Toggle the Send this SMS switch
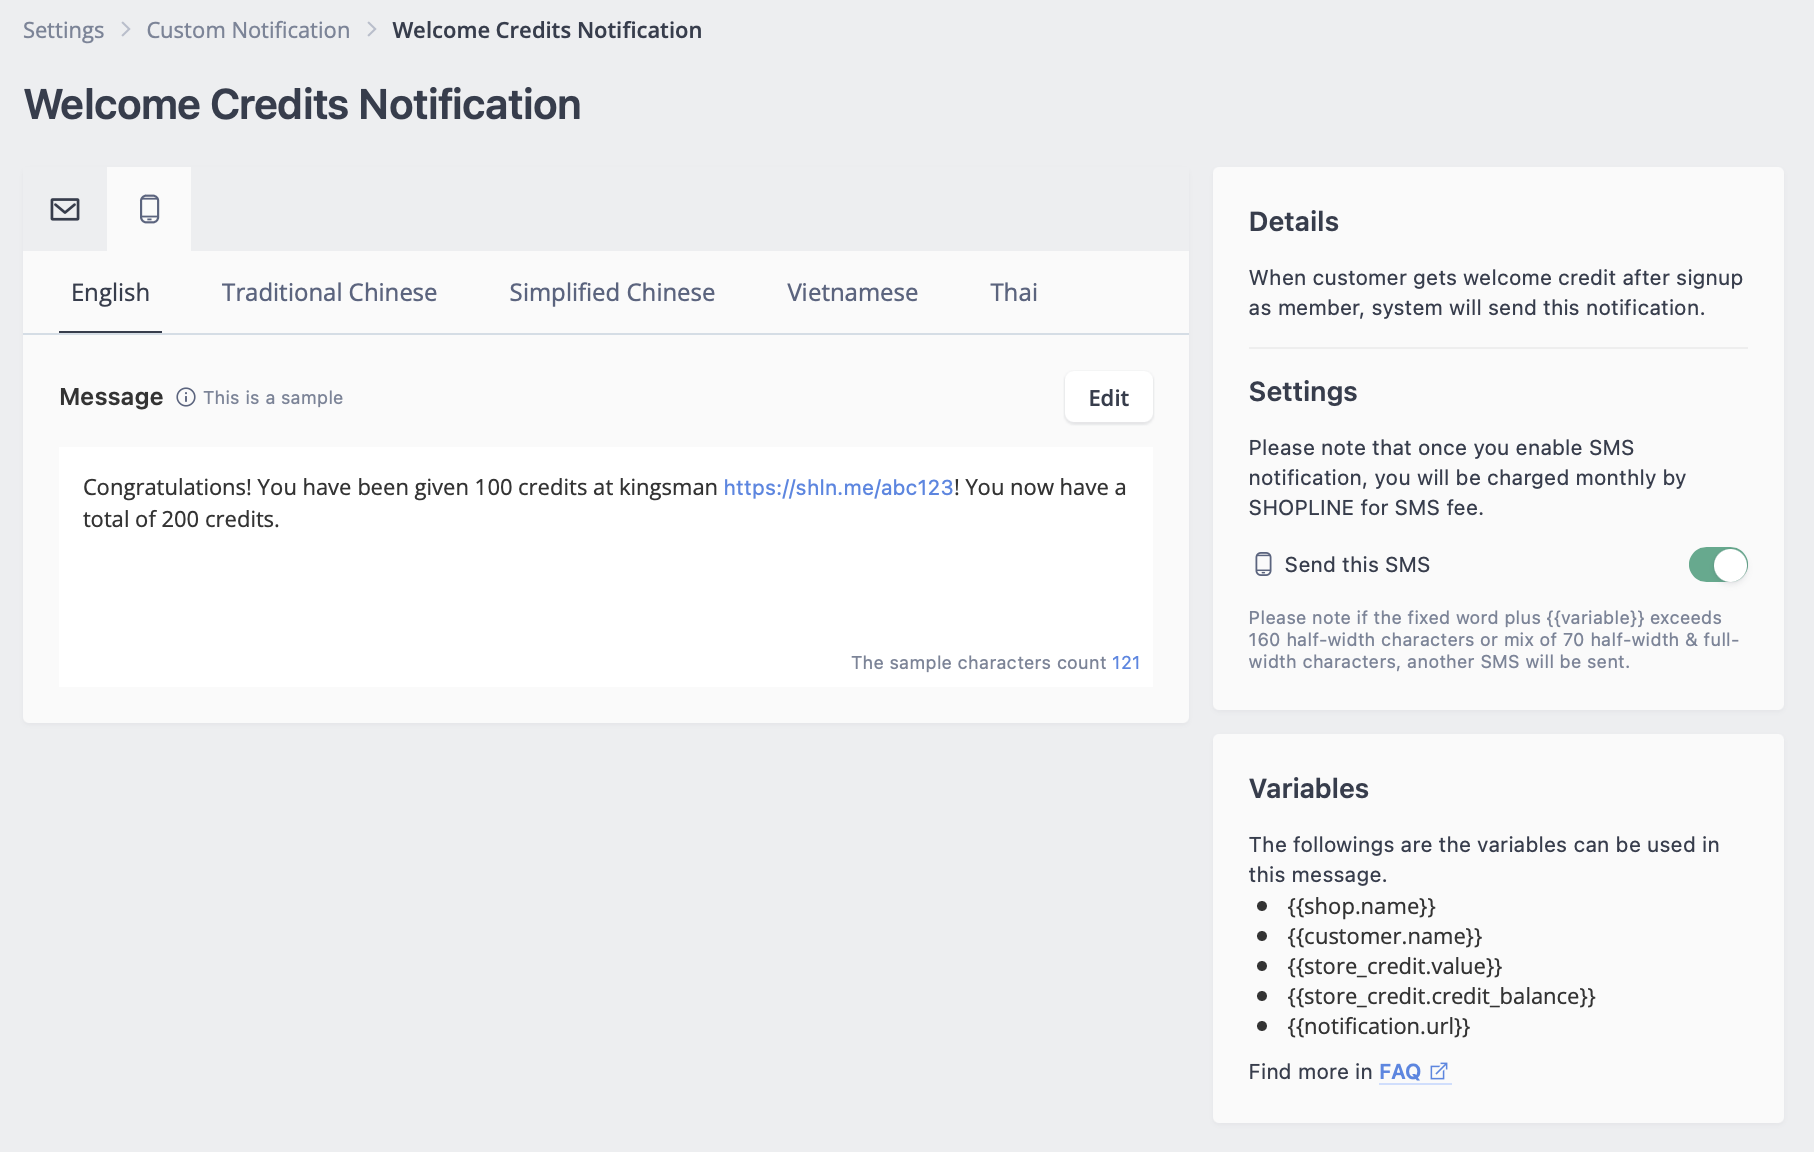Screen dimensions: 1814x1152 (x=1718, y=565)
